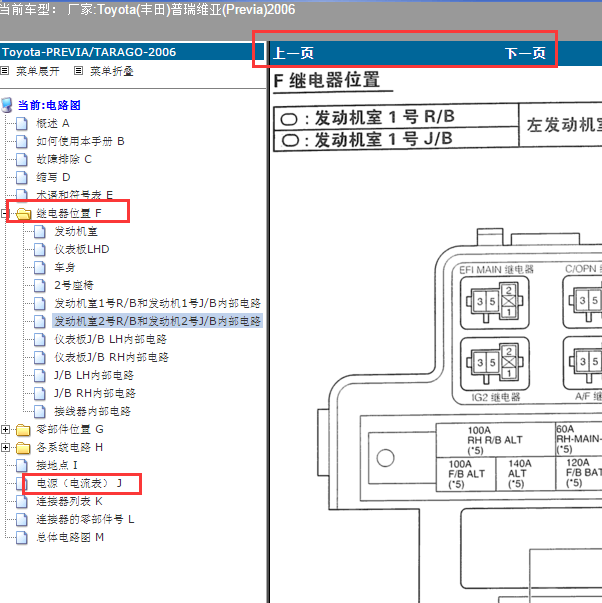Click page icon beside 接线器内部电路
This screenshot has width=602, height=603.
click(40, 411)
